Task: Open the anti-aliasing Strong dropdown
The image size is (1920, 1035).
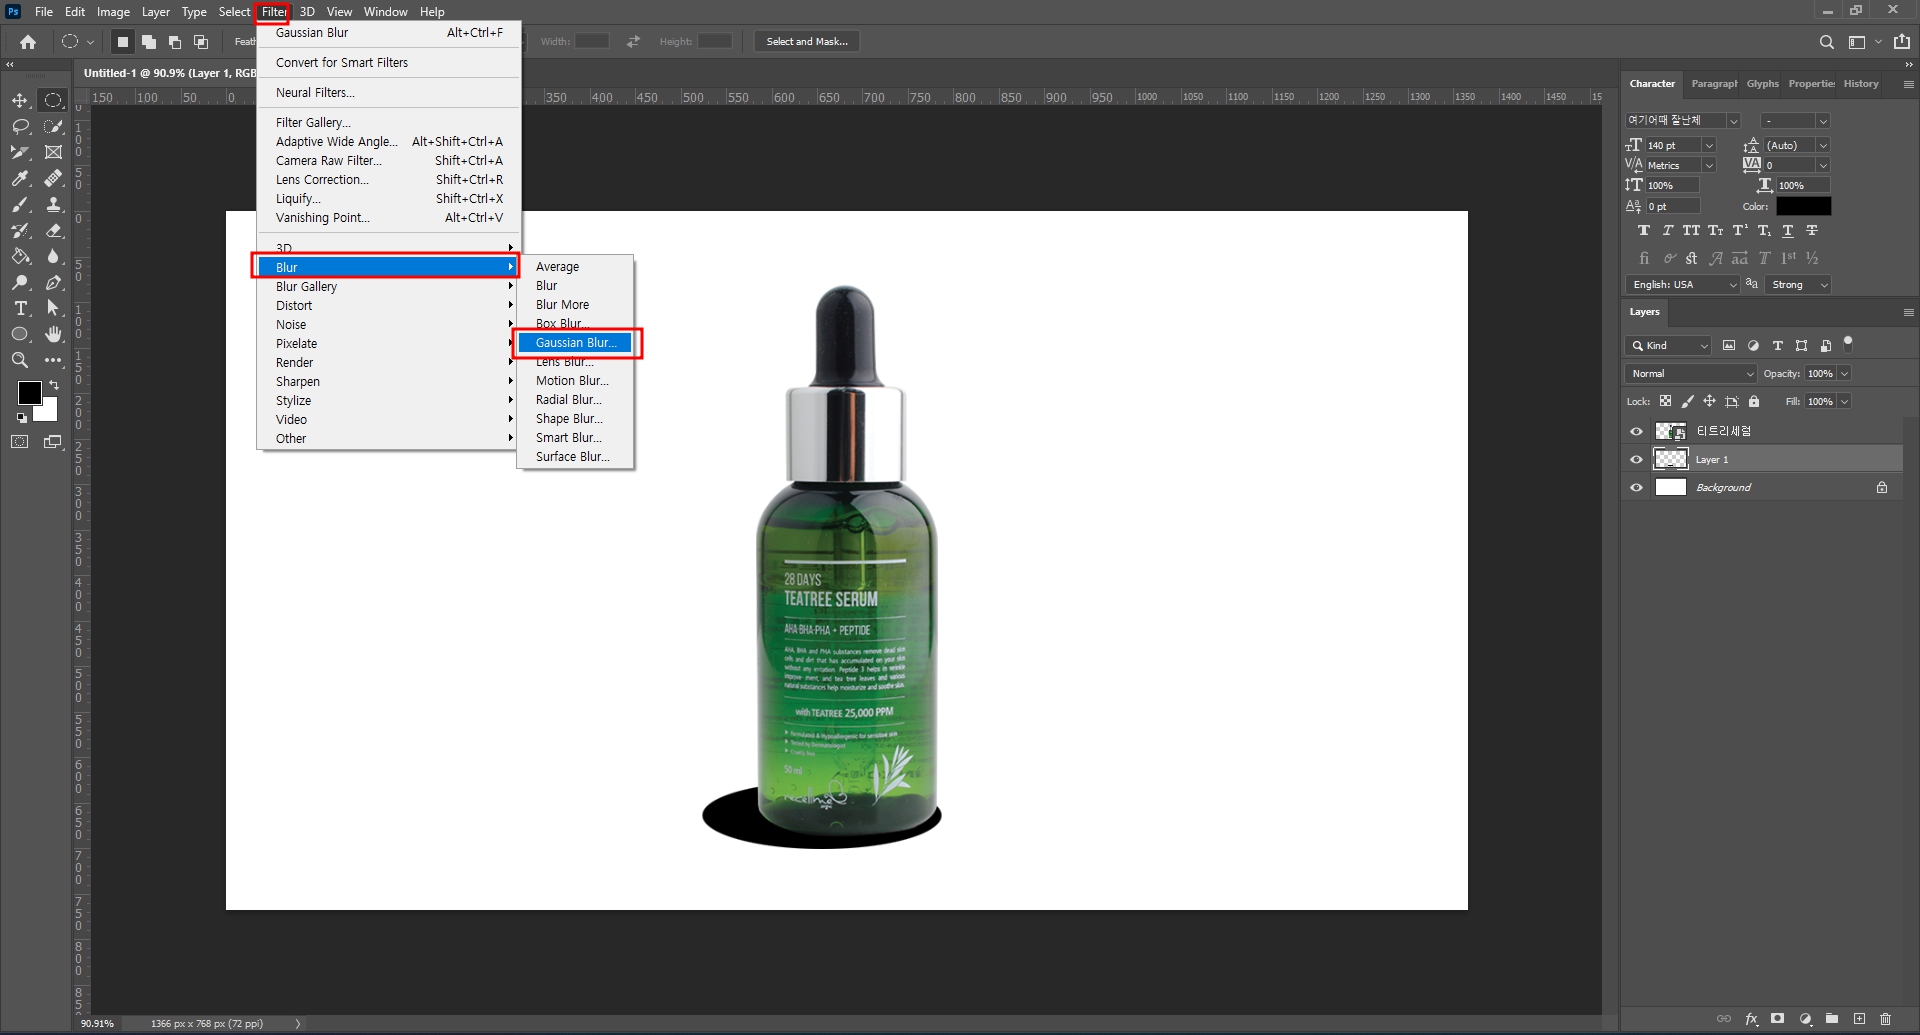Action: pyautogui.click(x=1798, y=285)
